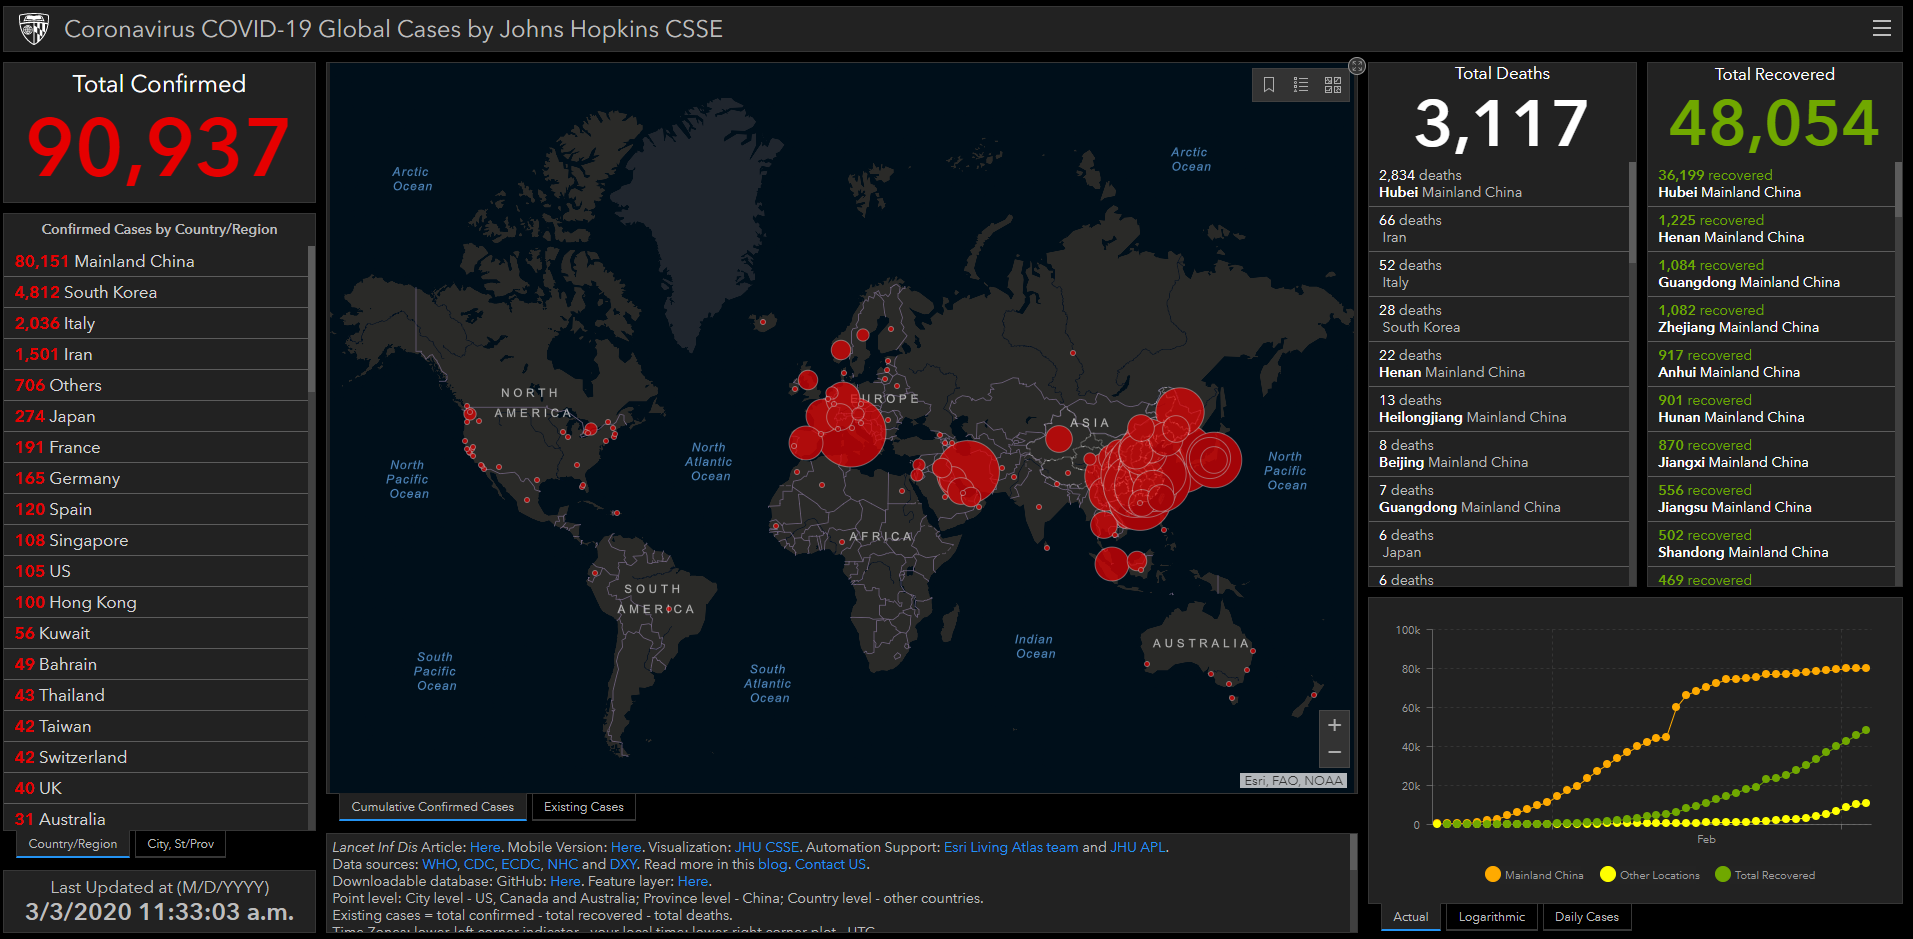Open the ECDC data source link

click(520, 864)
